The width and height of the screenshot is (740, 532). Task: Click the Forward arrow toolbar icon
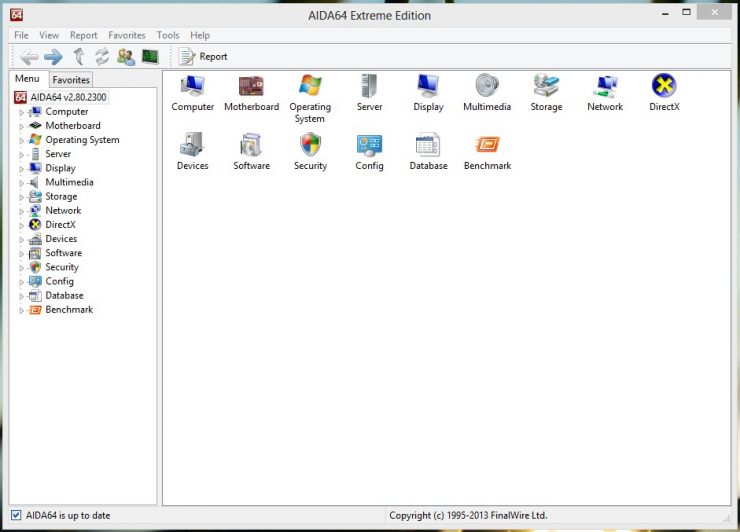tap(53, 57)
